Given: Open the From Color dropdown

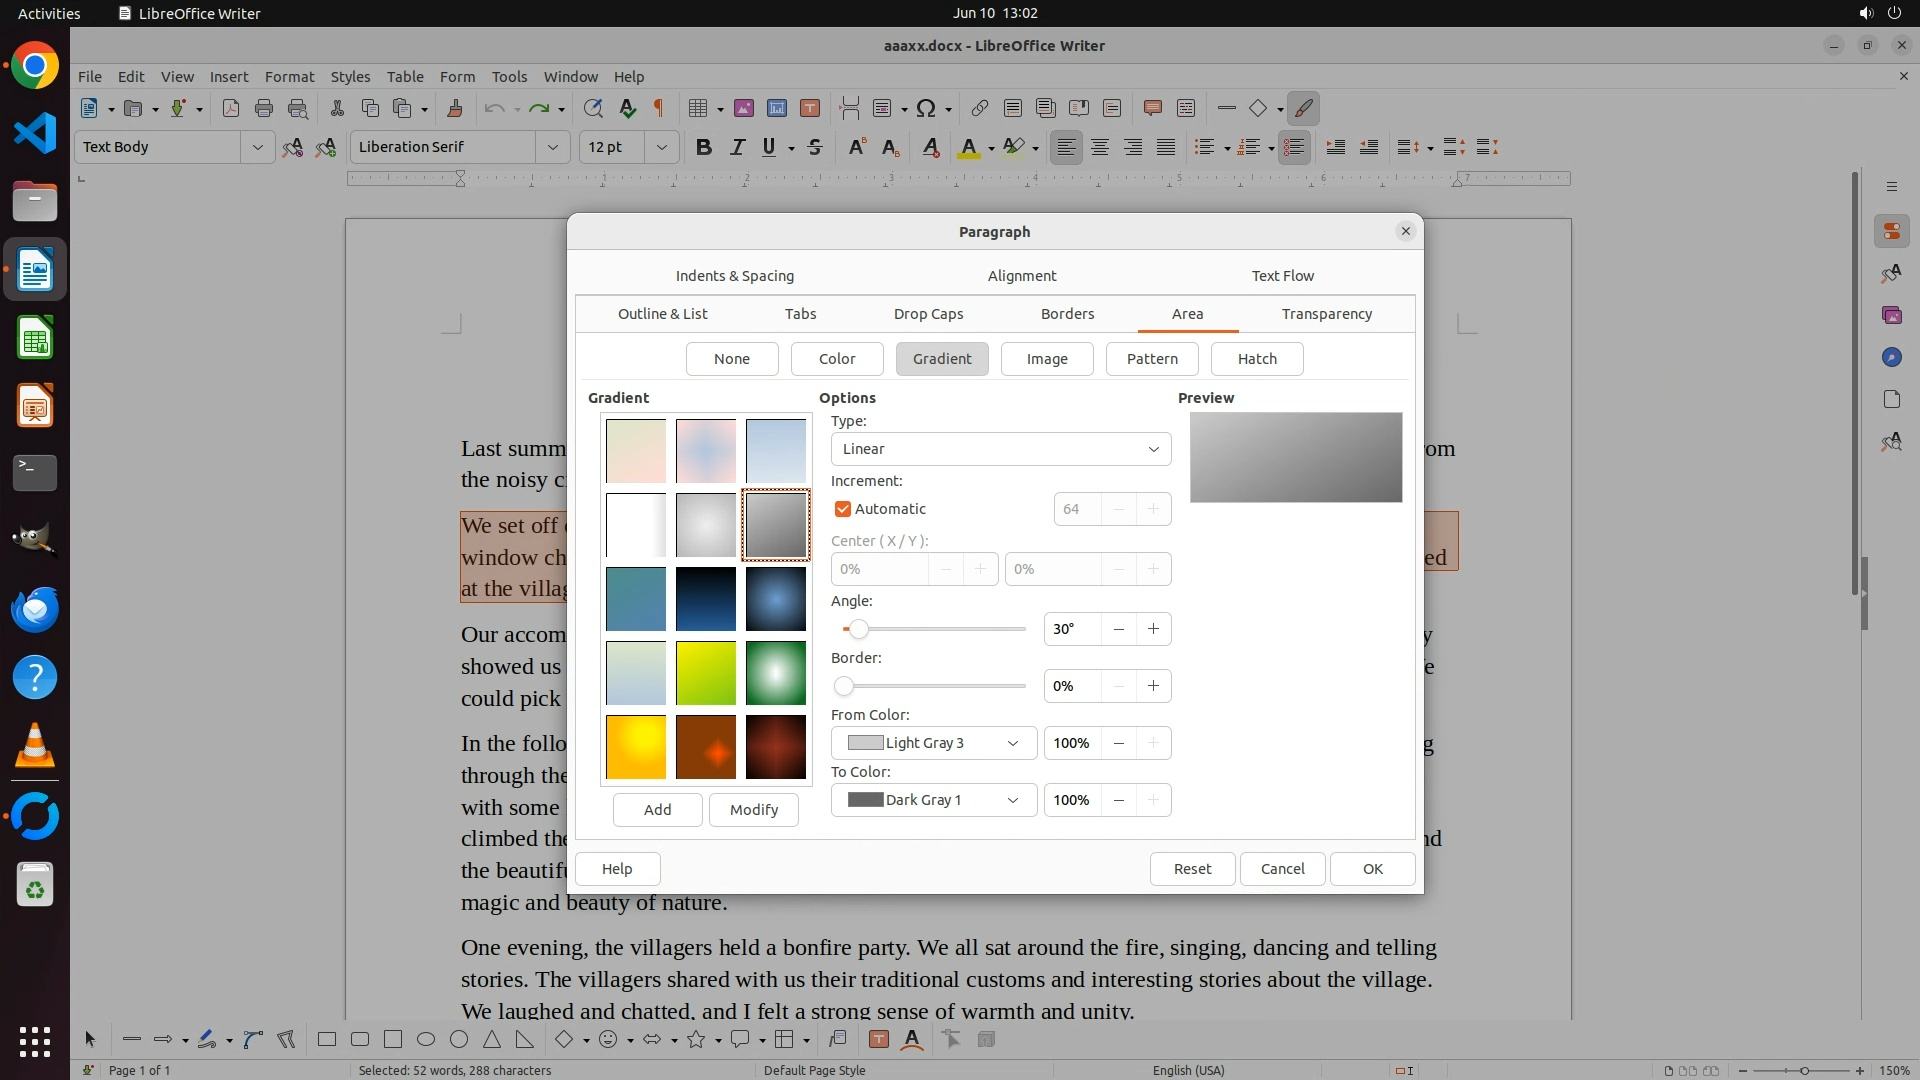Looking at the screenshot, I should (x=933, y=743).
